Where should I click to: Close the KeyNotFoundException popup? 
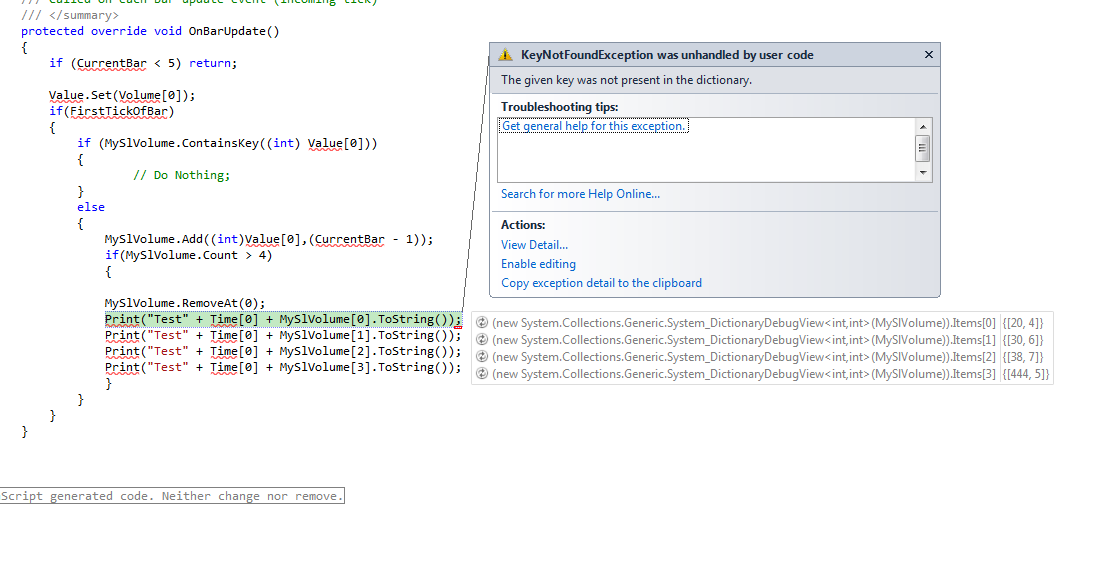(x=928, y=55)
